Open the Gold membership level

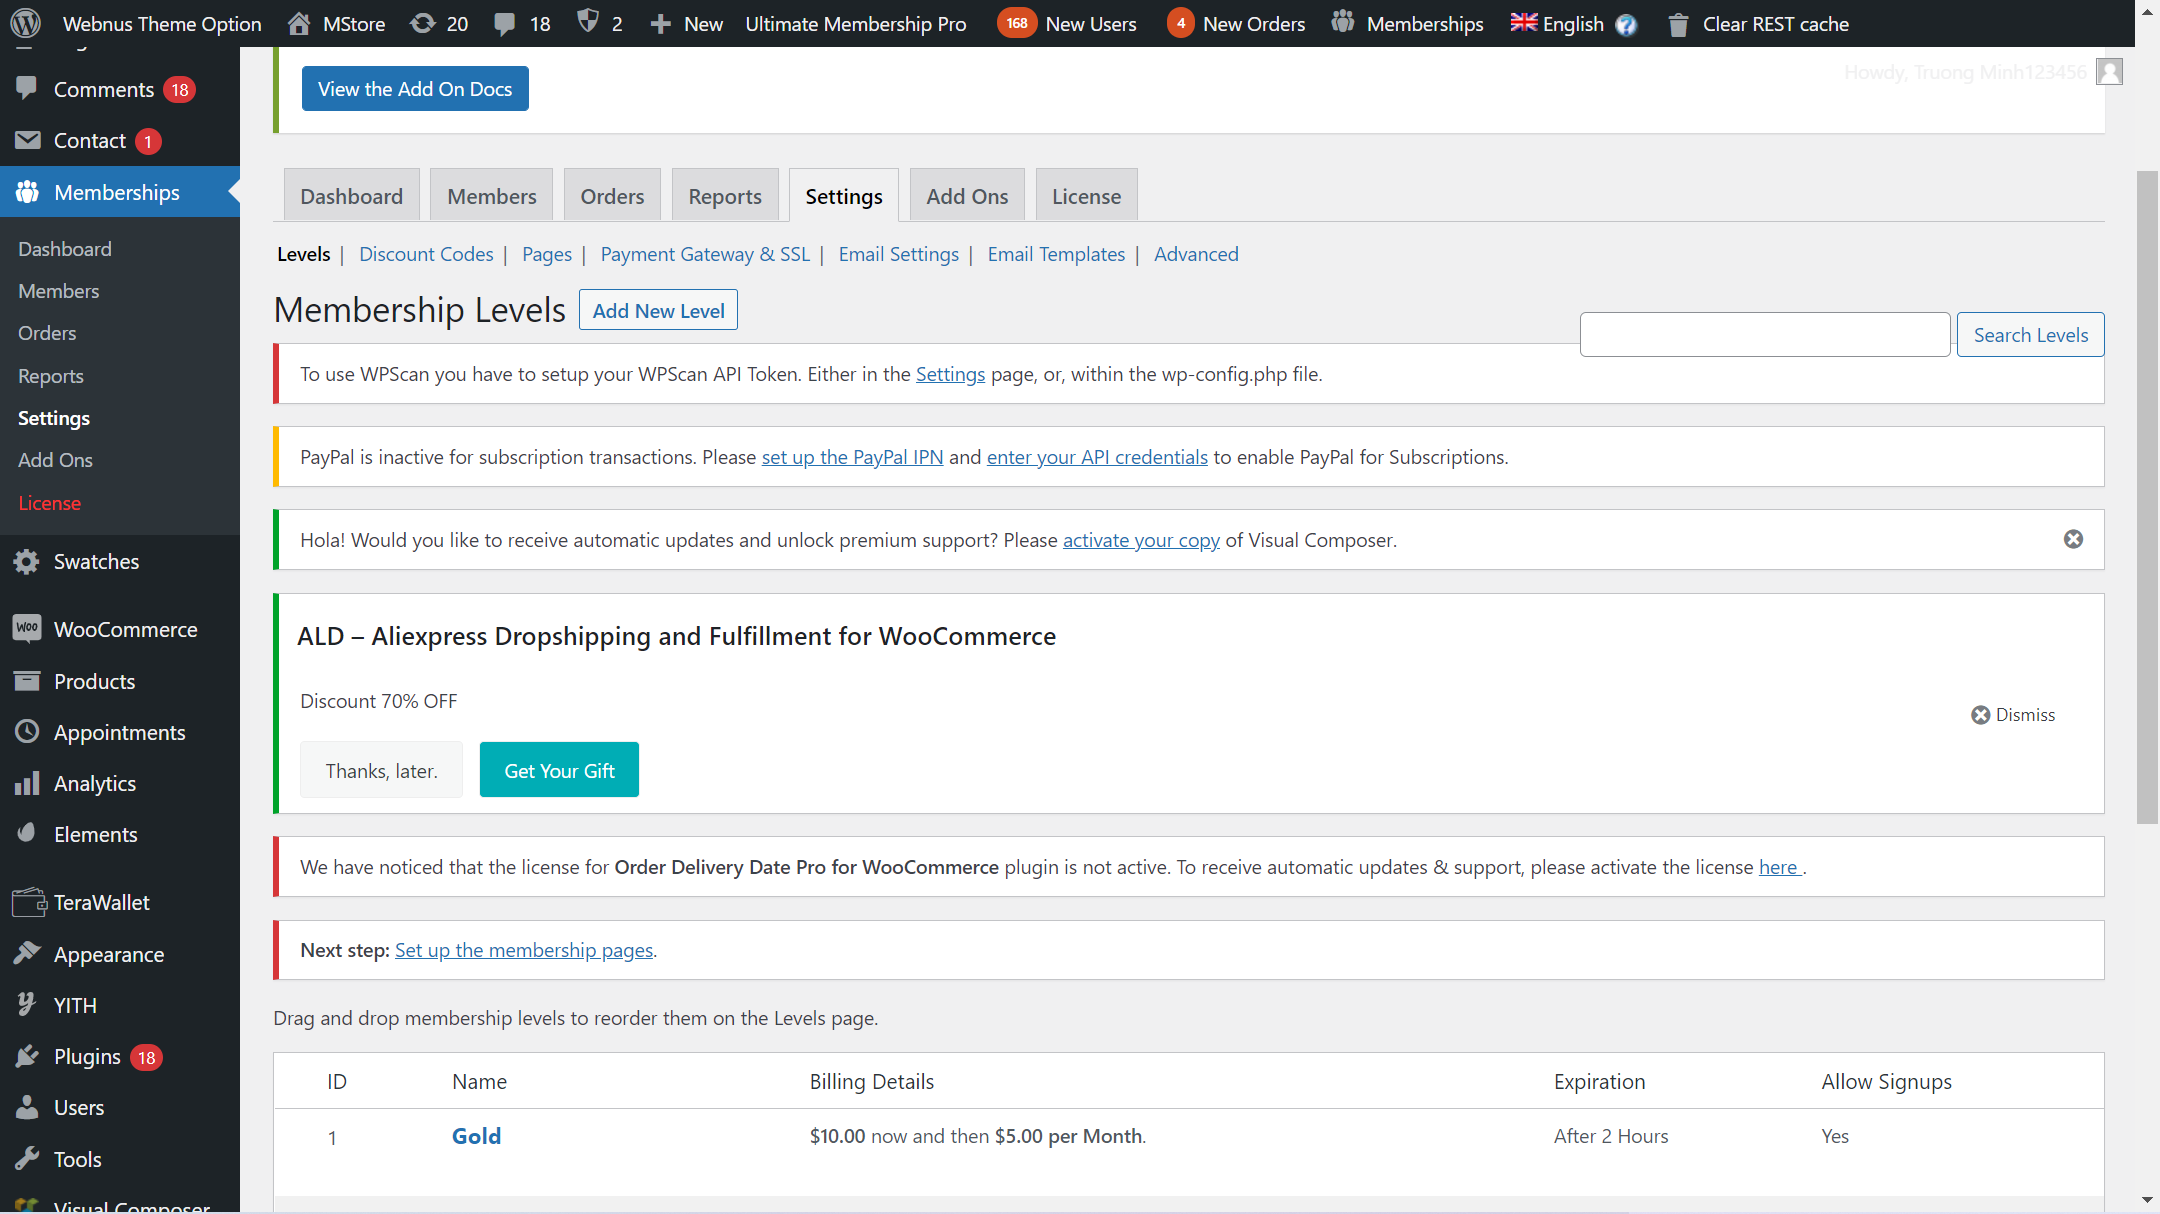pos(476,1136)
